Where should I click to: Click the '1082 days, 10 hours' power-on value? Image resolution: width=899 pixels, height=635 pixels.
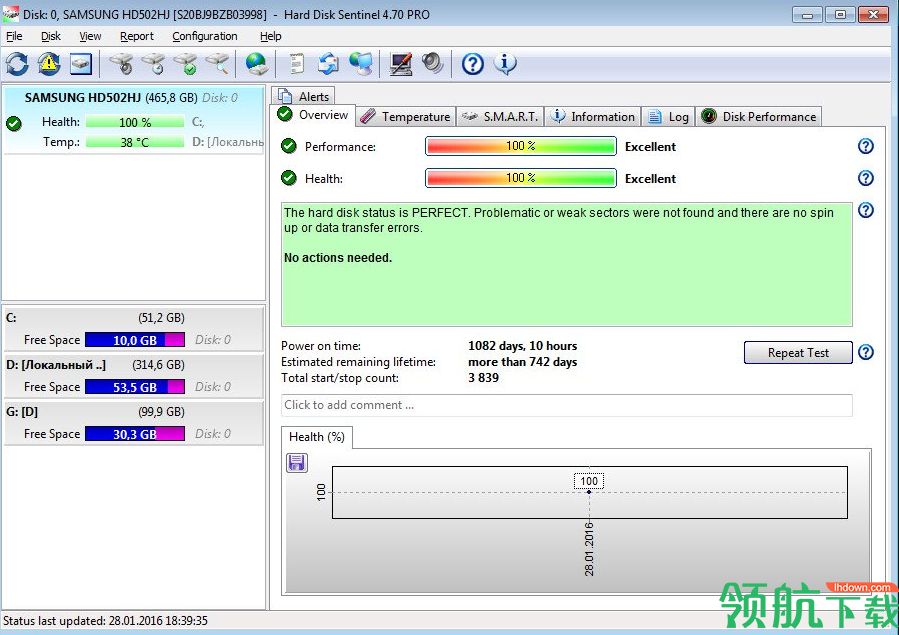point(522,346)
